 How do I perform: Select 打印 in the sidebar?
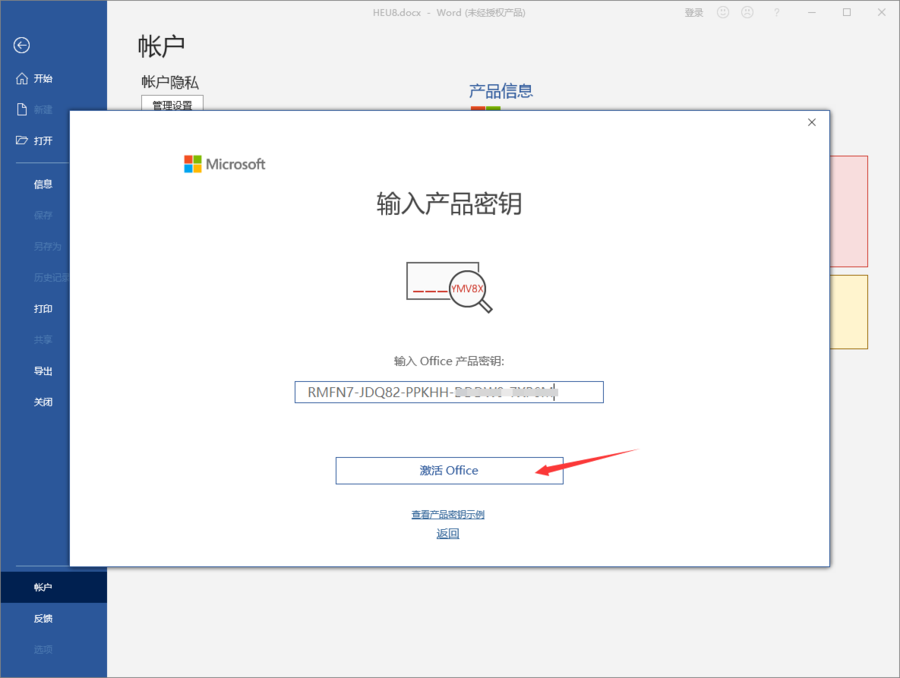tap(43, 308)
